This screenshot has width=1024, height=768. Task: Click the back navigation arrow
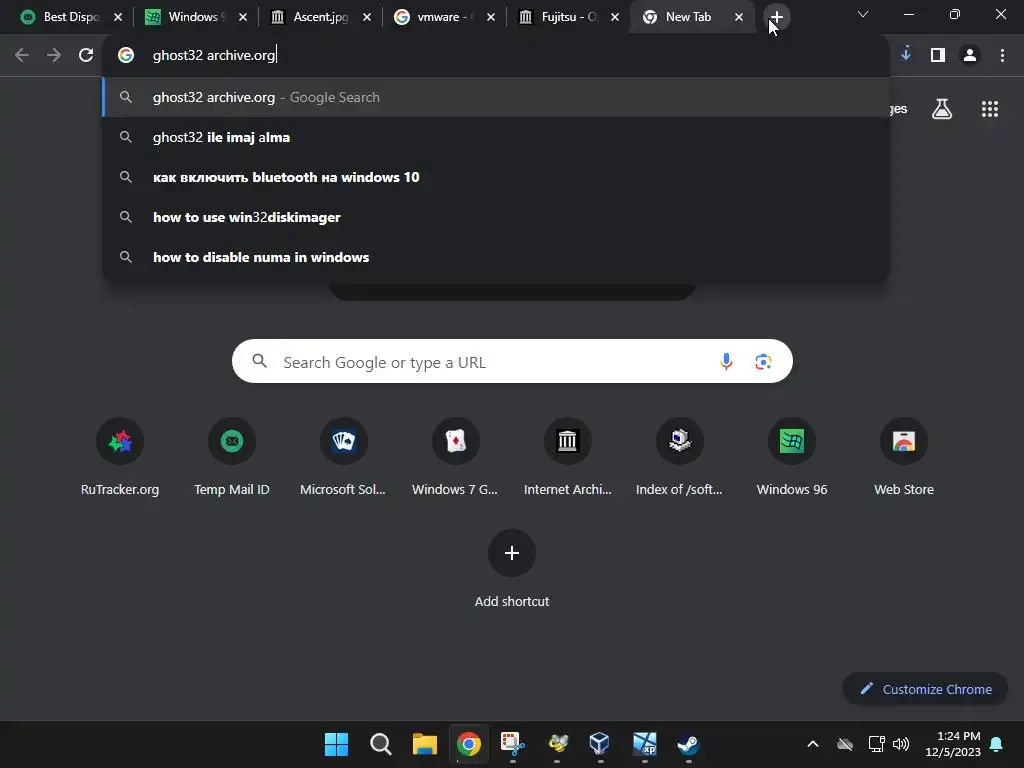tap(22, 55)
